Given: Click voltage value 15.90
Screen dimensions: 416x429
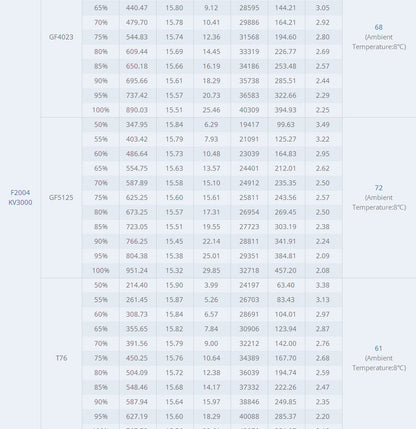Looking at the screenshot, I should [174, 285].
